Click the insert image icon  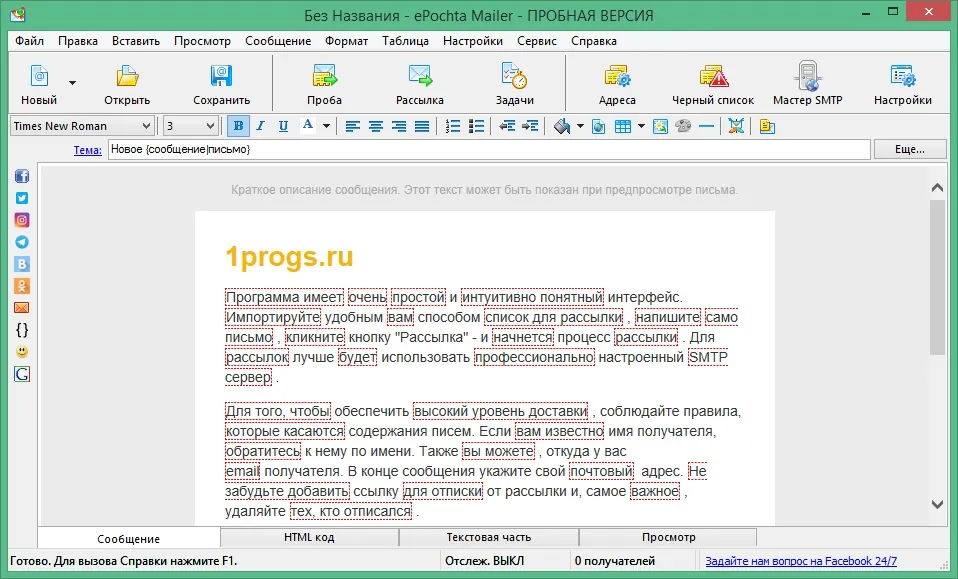click(x=660, y=126)
